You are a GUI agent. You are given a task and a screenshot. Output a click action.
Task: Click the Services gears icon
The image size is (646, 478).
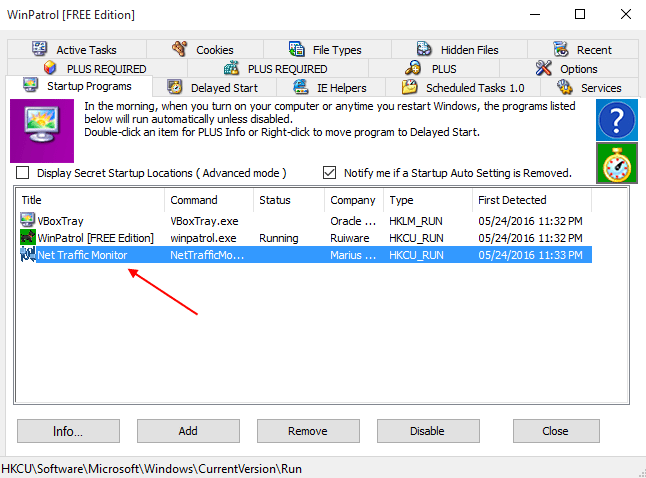click(x=564, y=87)
